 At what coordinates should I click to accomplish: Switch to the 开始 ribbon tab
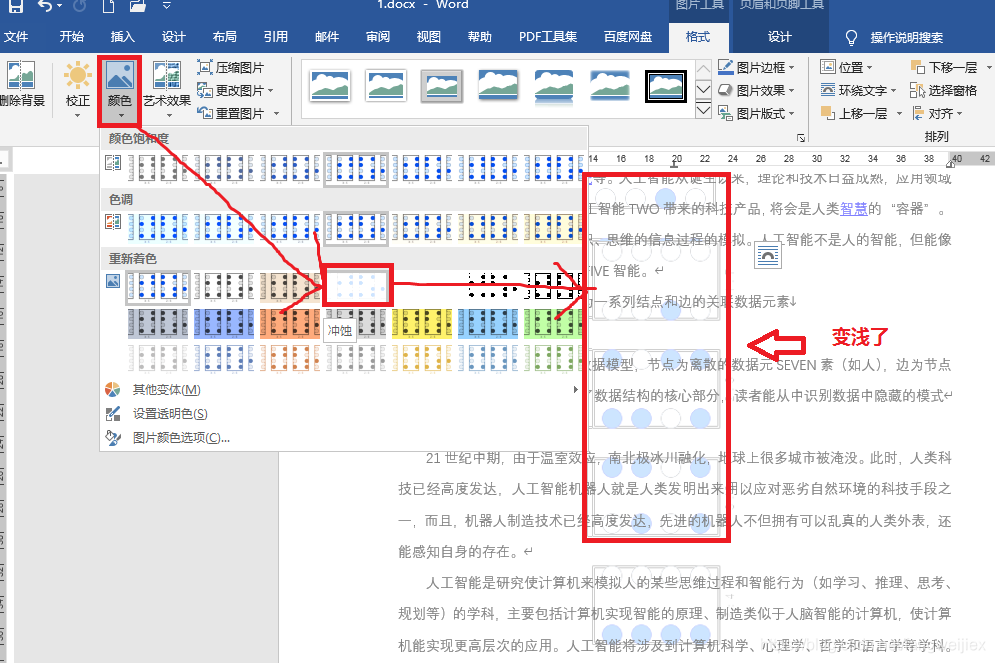72,37
